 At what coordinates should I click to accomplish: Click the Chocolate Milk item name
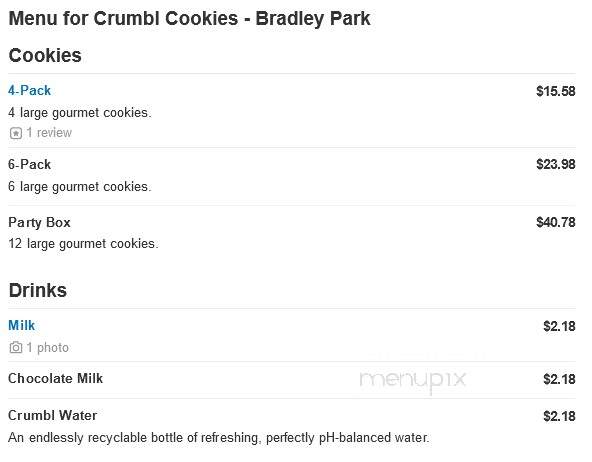(56, 378)
